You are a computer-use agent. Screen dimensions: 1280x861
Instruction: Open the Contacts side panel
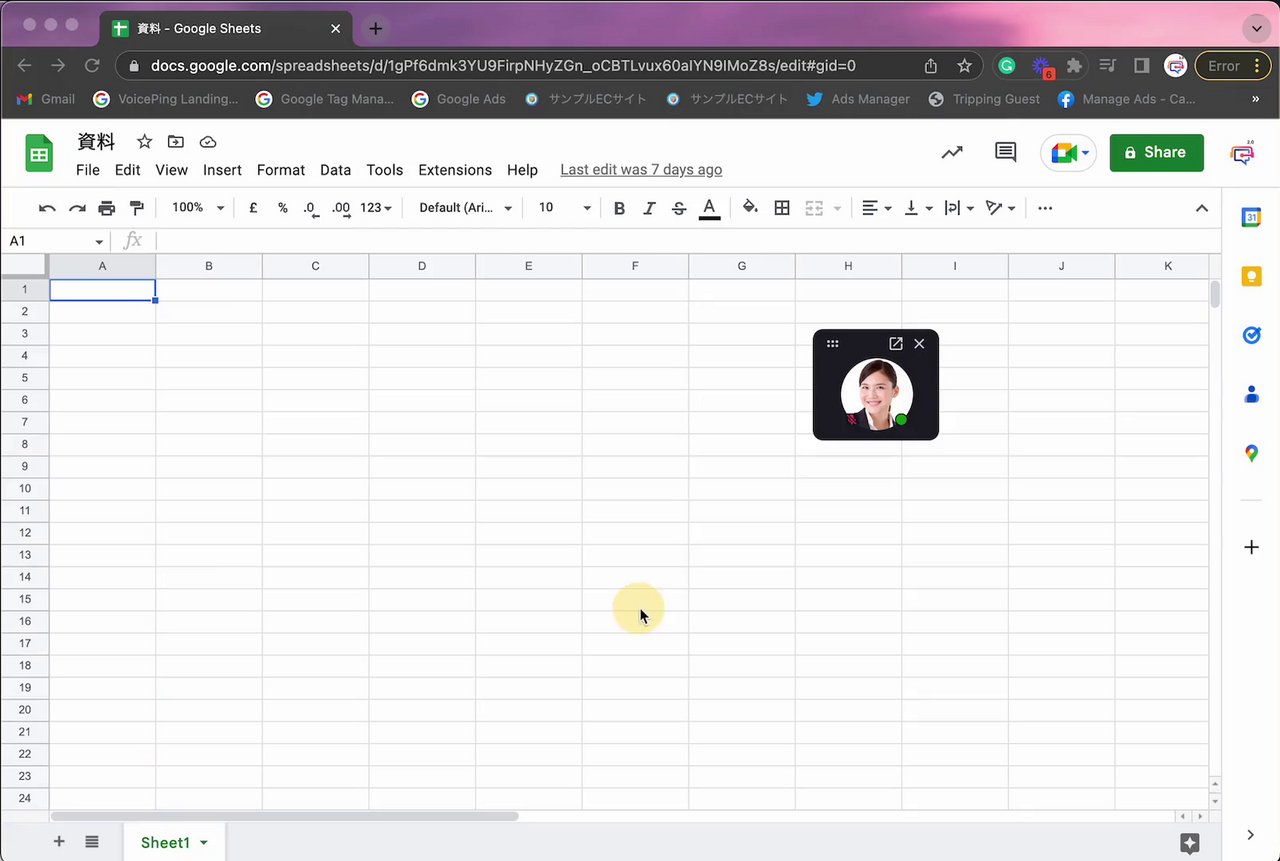(x=1251, y=394)
